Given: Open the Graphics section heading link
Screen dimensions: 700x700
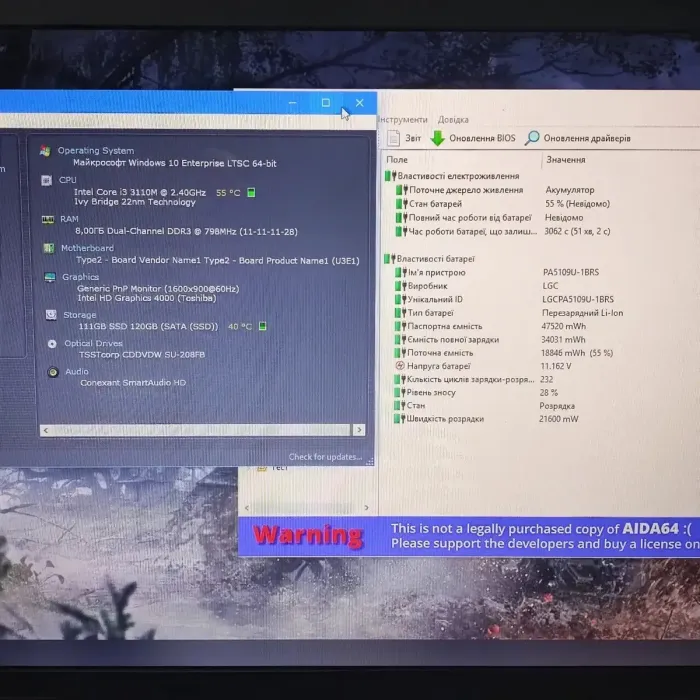Looking at the screenshot, I should [80, 277].
